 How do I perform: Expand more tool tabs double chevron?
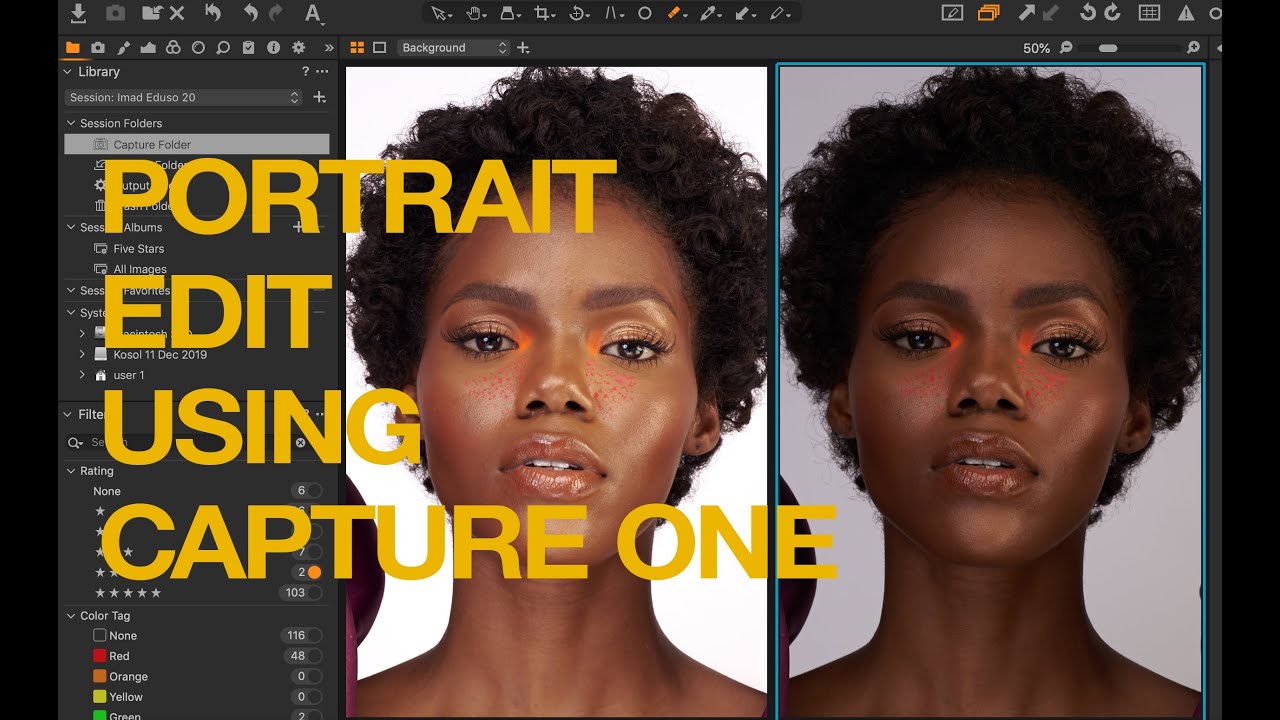click(x=329, y=47)
